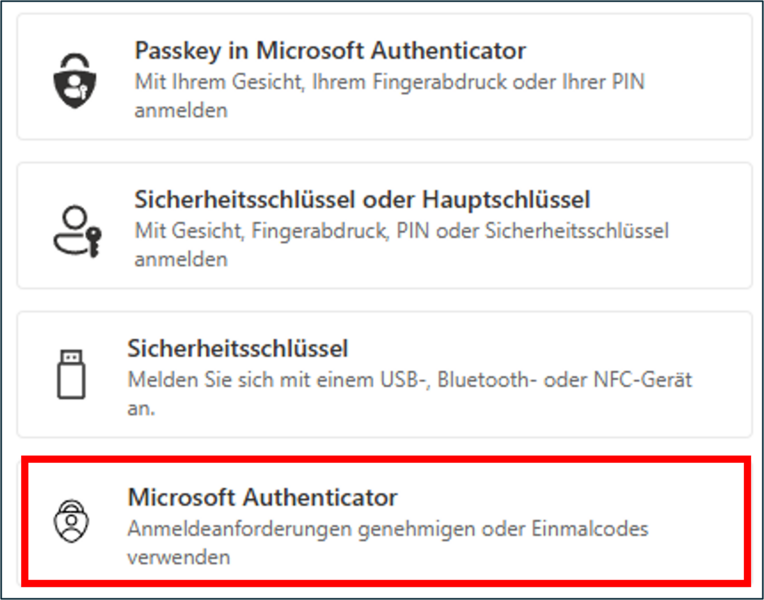Screen dimensions: 764x600
Task: Click 'anmelden' line below the Passkey description
Action: pyautogui.click(x=180, y=109)
